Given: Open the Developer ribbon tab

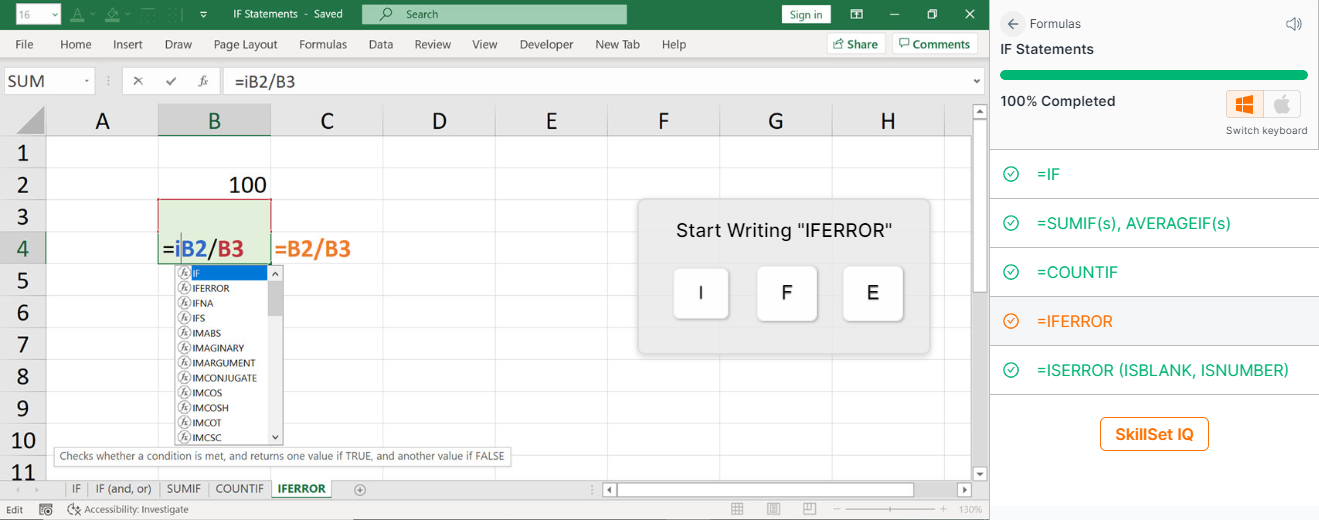Looking at the screenshot, I should click(x=547, y=44).
